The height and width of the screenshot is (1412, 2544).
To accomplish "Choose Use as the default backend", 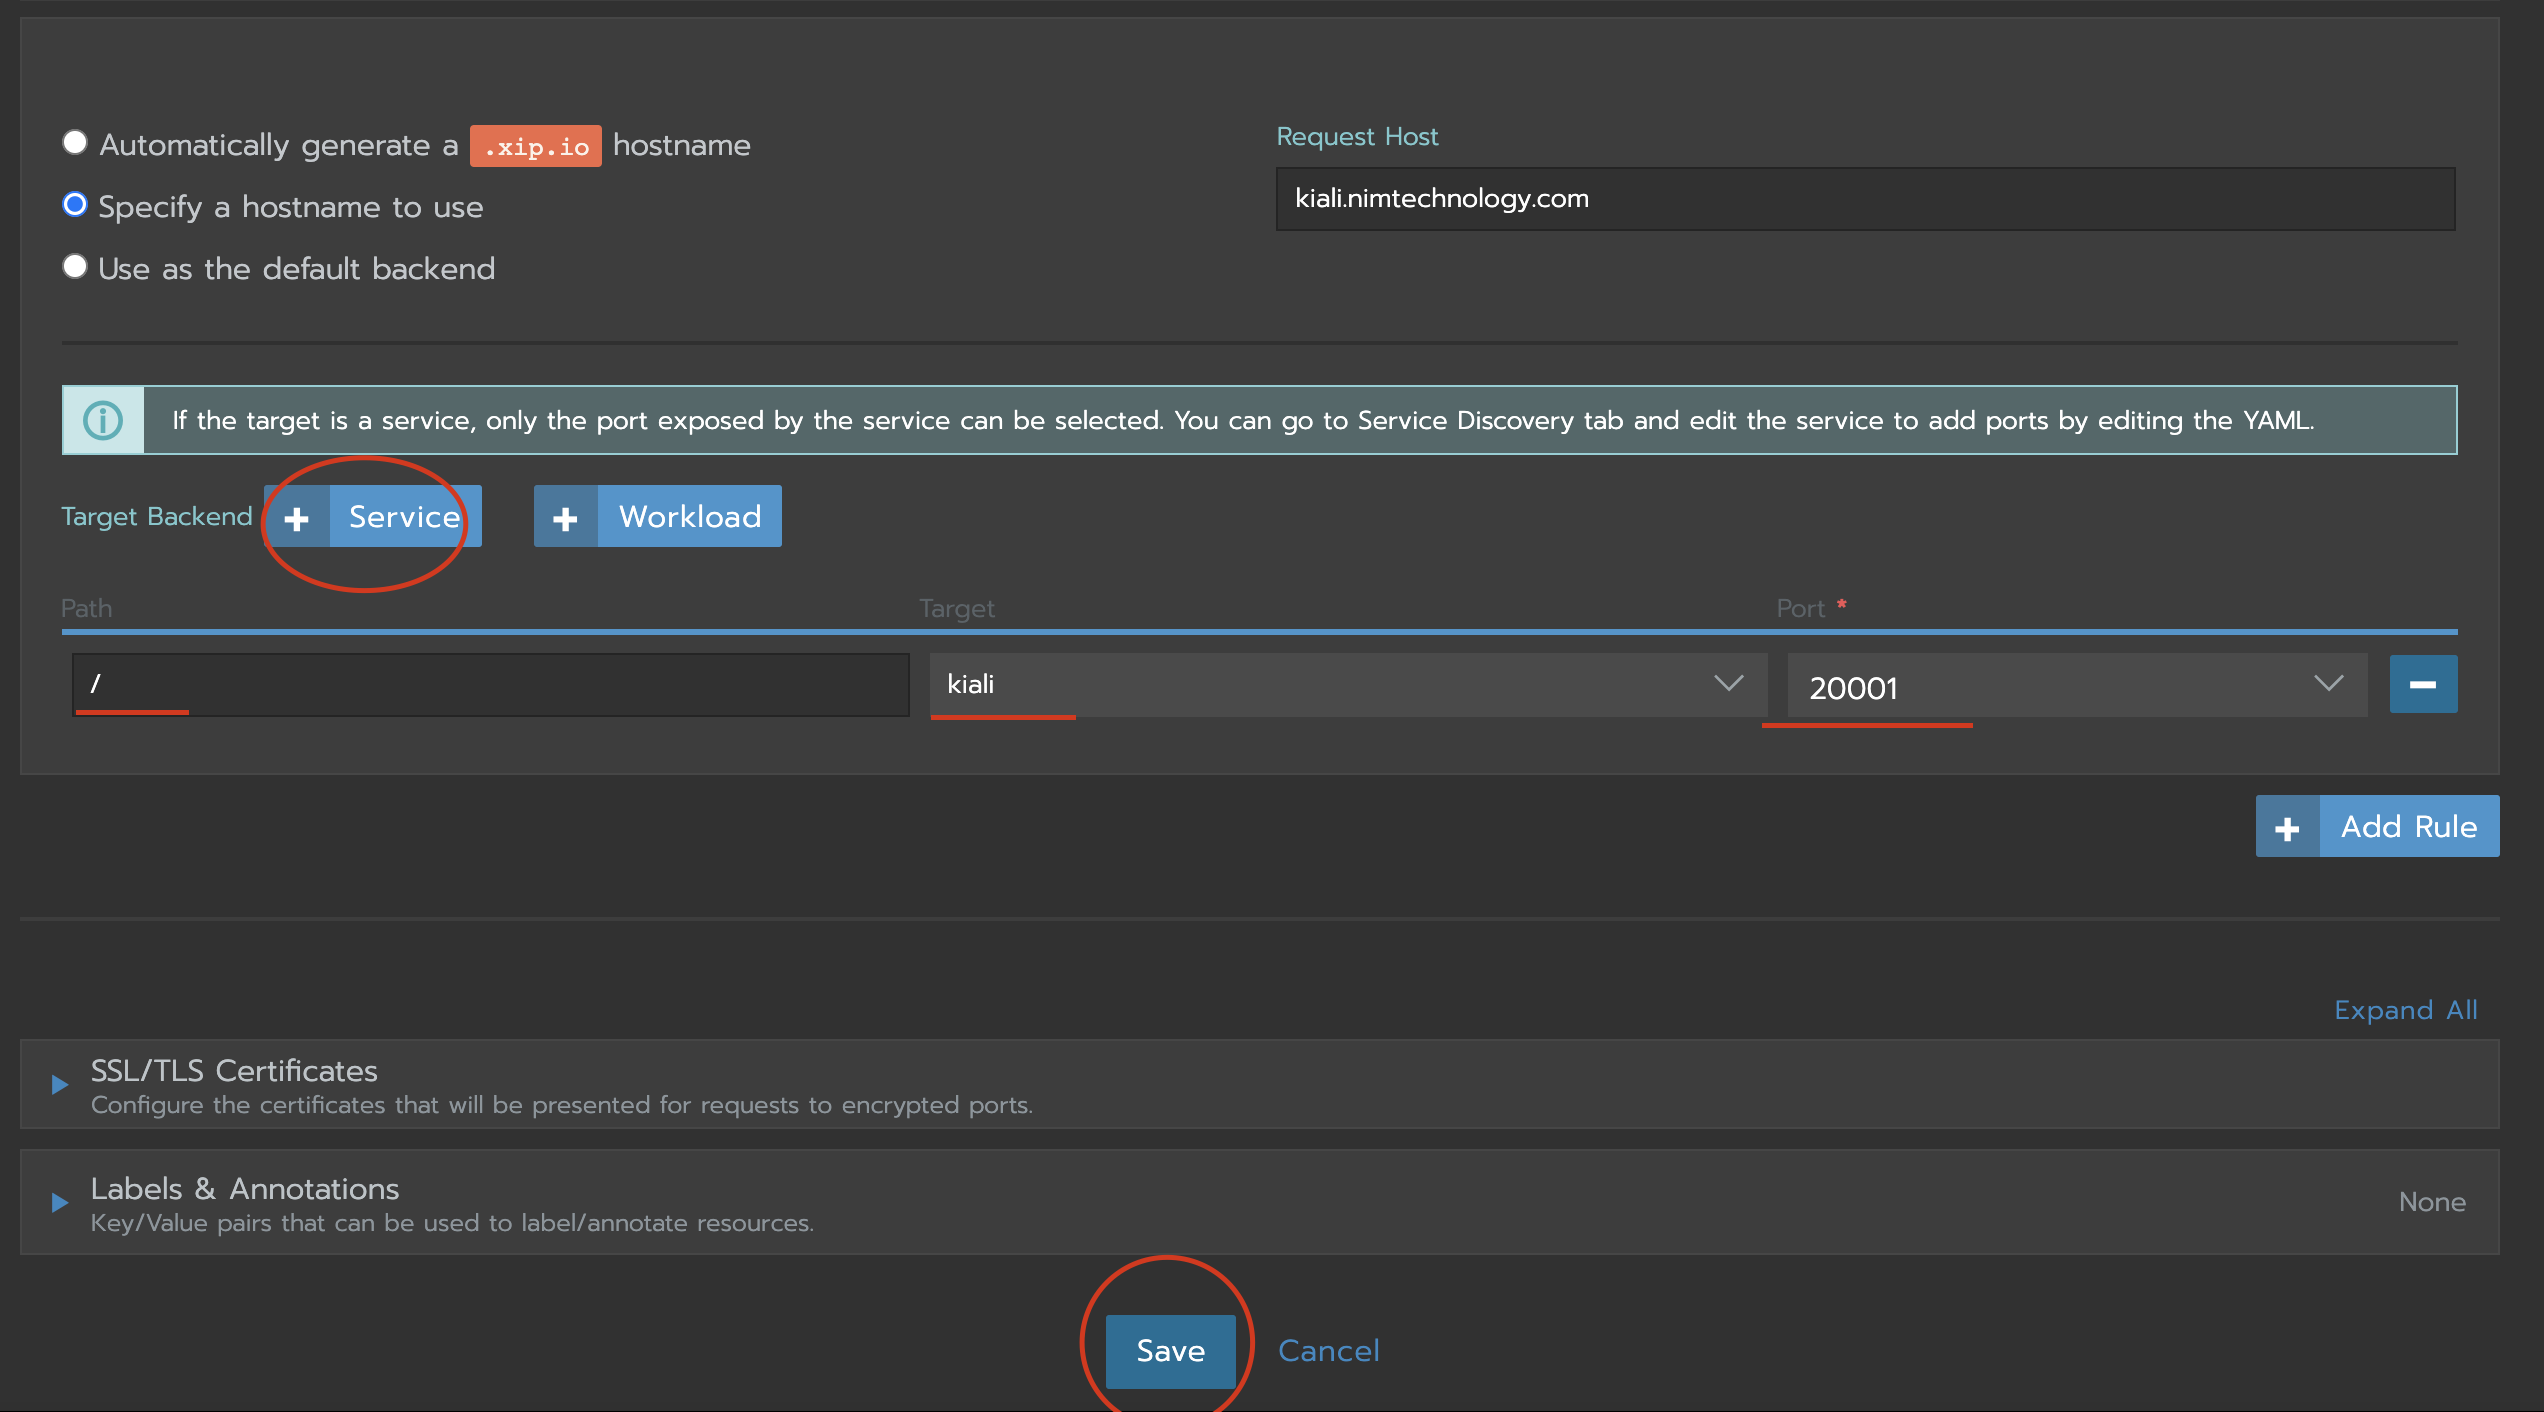I will (75, 267).
